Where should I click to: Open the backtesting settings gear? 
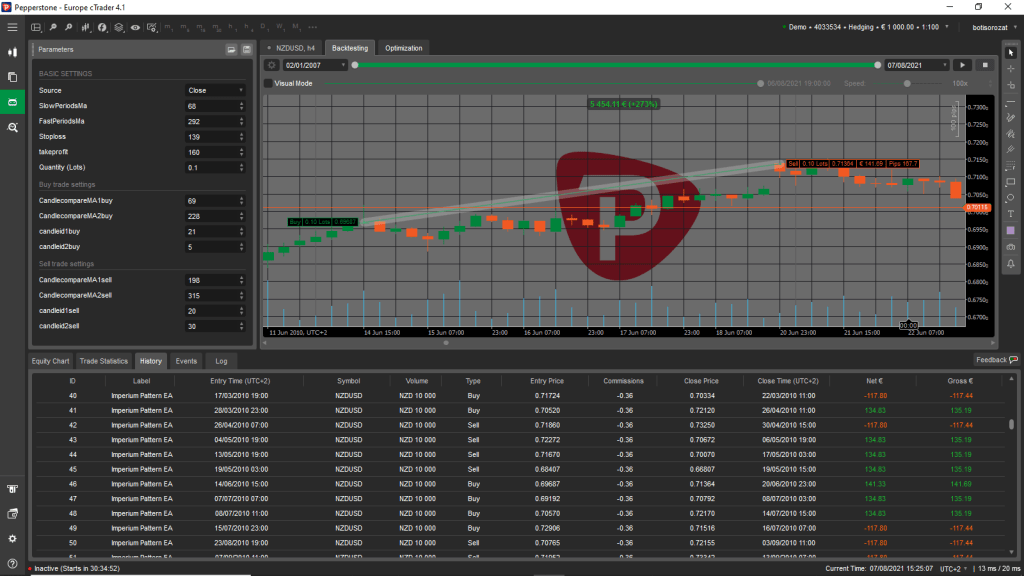click(x=271, y=65)
